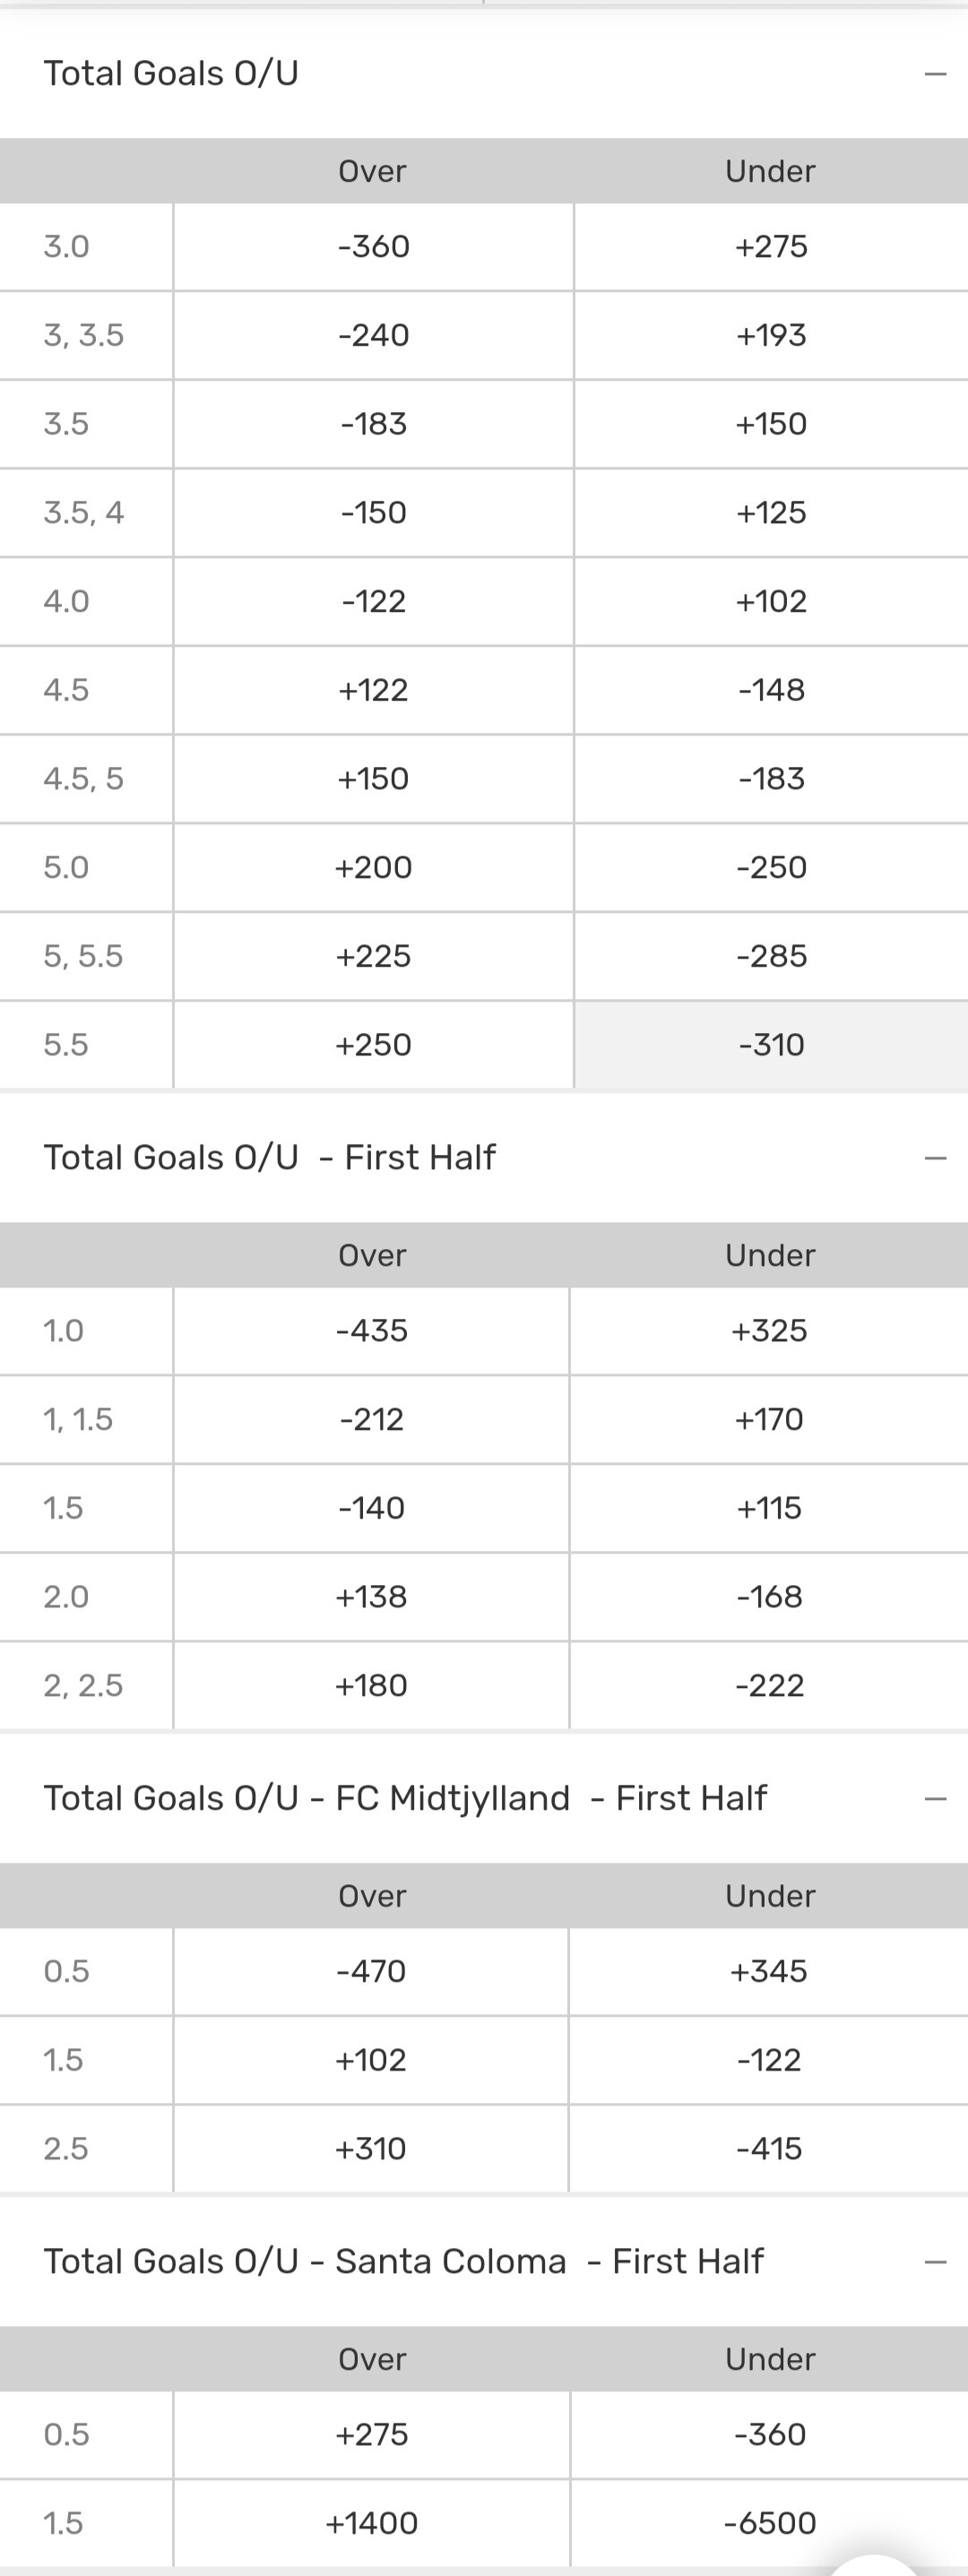The width and height of the screenshot is (968, 2576).
Task: Pick Under 5.0 total goals at -250
Action: [x=771, y=867]
